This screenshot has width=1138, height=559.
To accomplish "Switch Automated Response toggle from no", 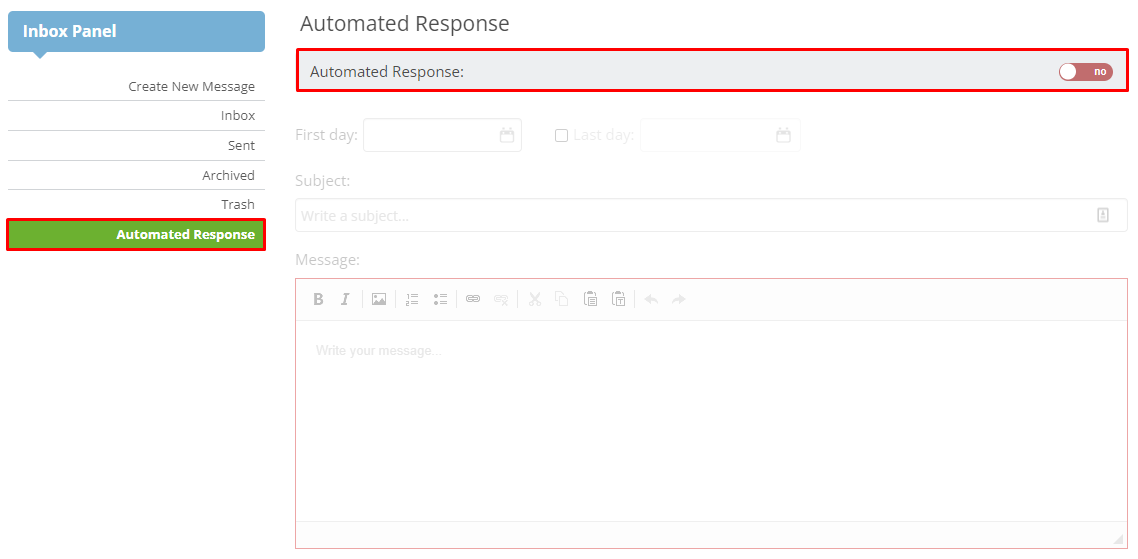I will 1086,71.
